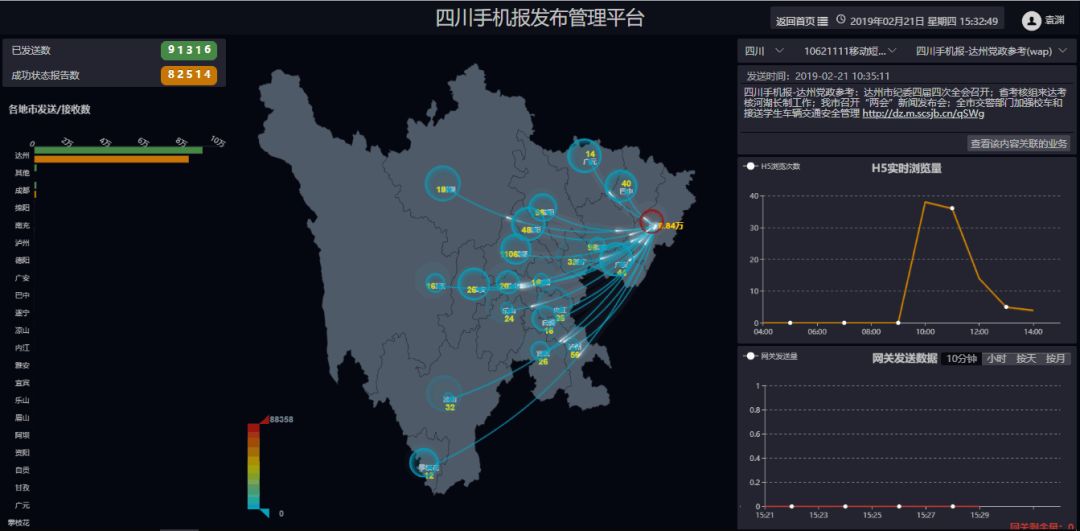Open the 四川 province dropdown
This screenshot has height=531, width=1080.
pyautogui.click(x=762, y=50)
